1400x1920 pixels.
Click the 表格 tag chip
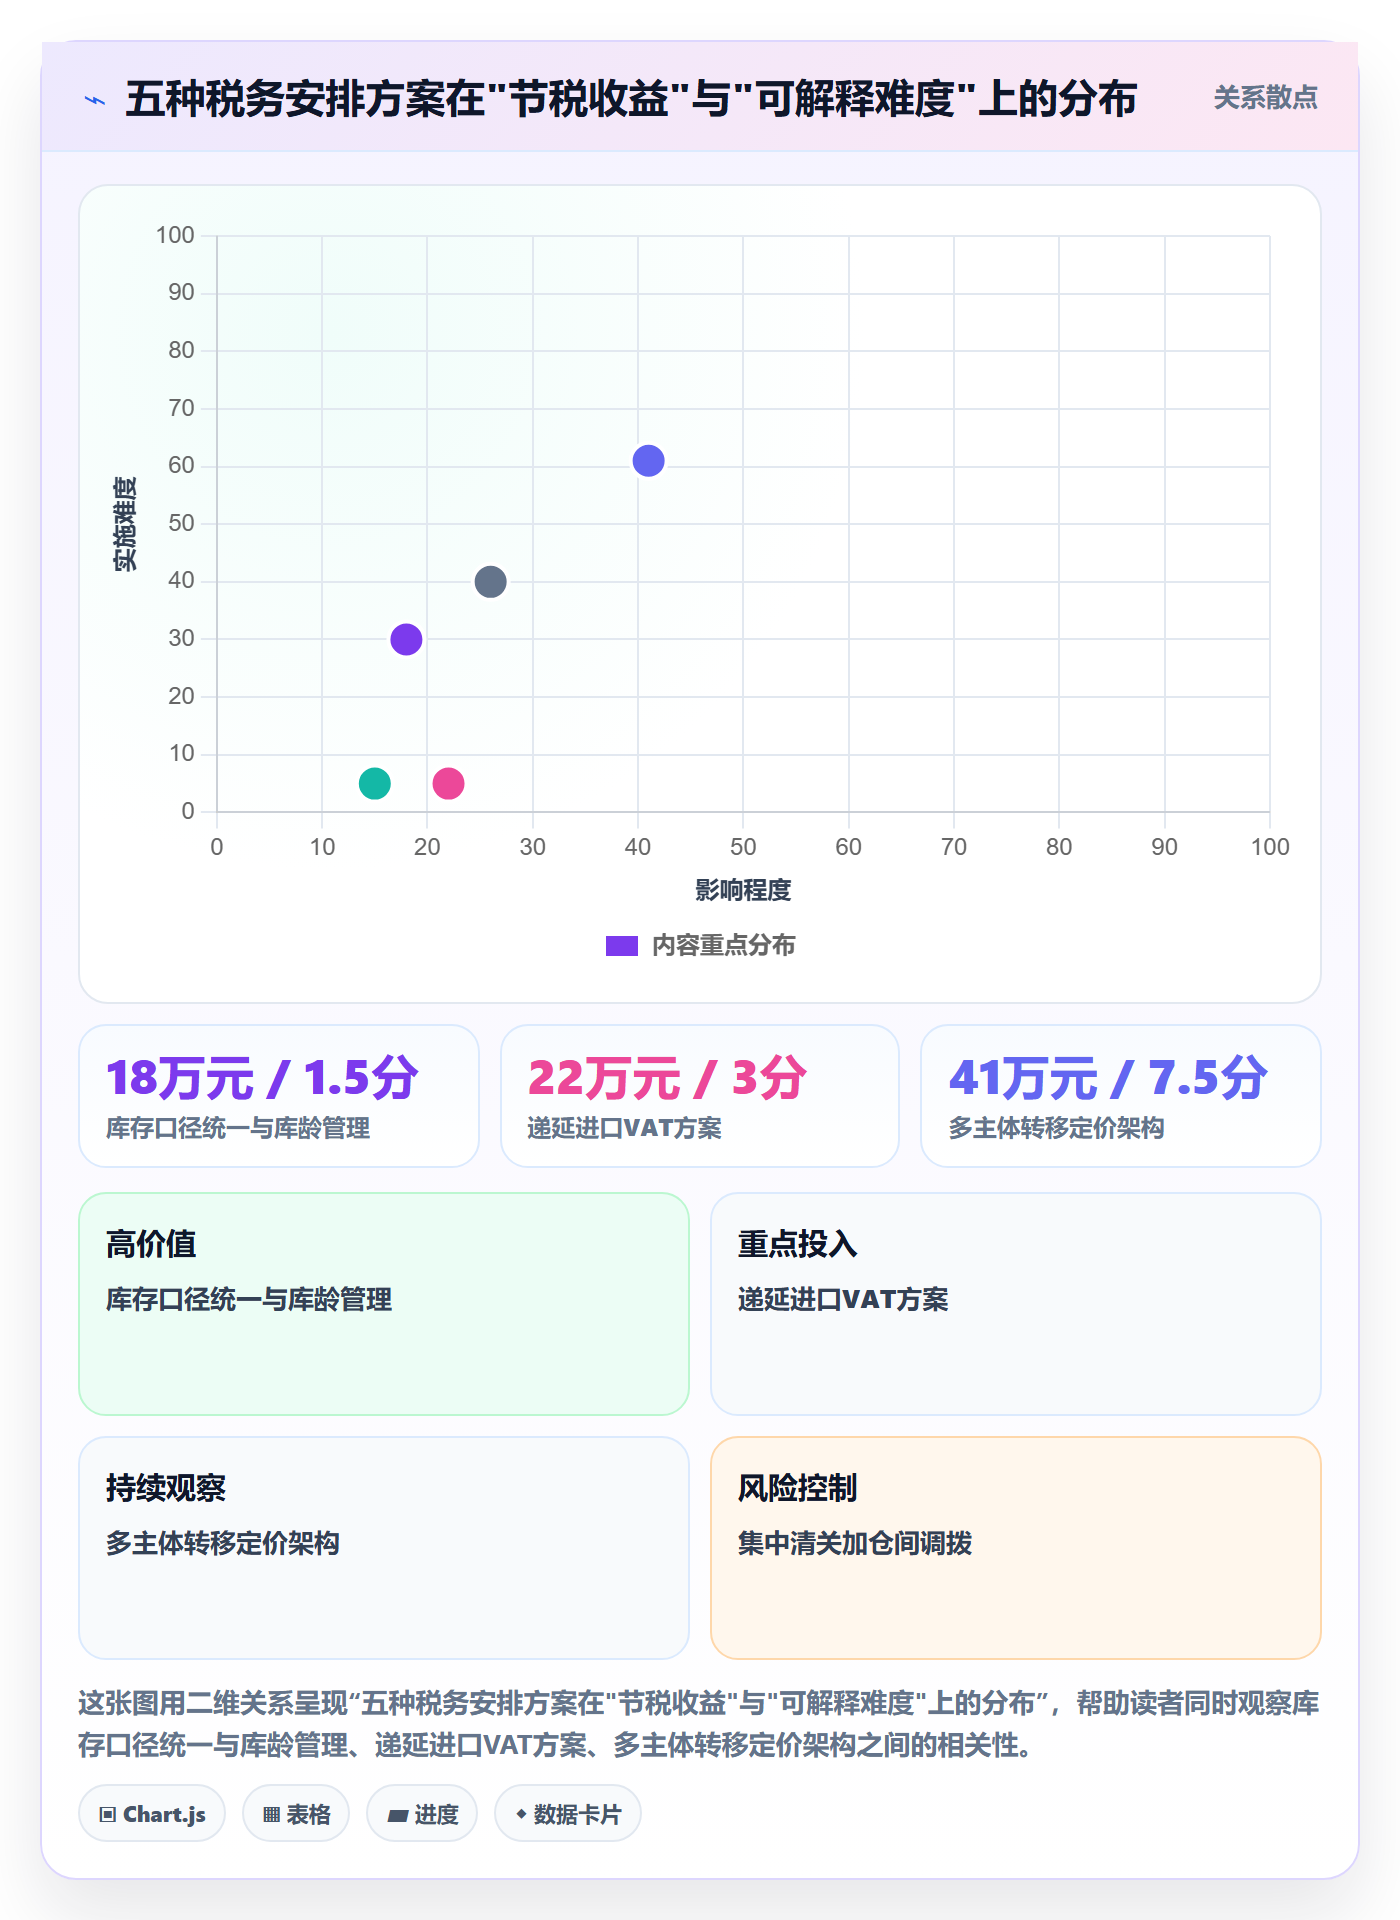pos(296,1814)
